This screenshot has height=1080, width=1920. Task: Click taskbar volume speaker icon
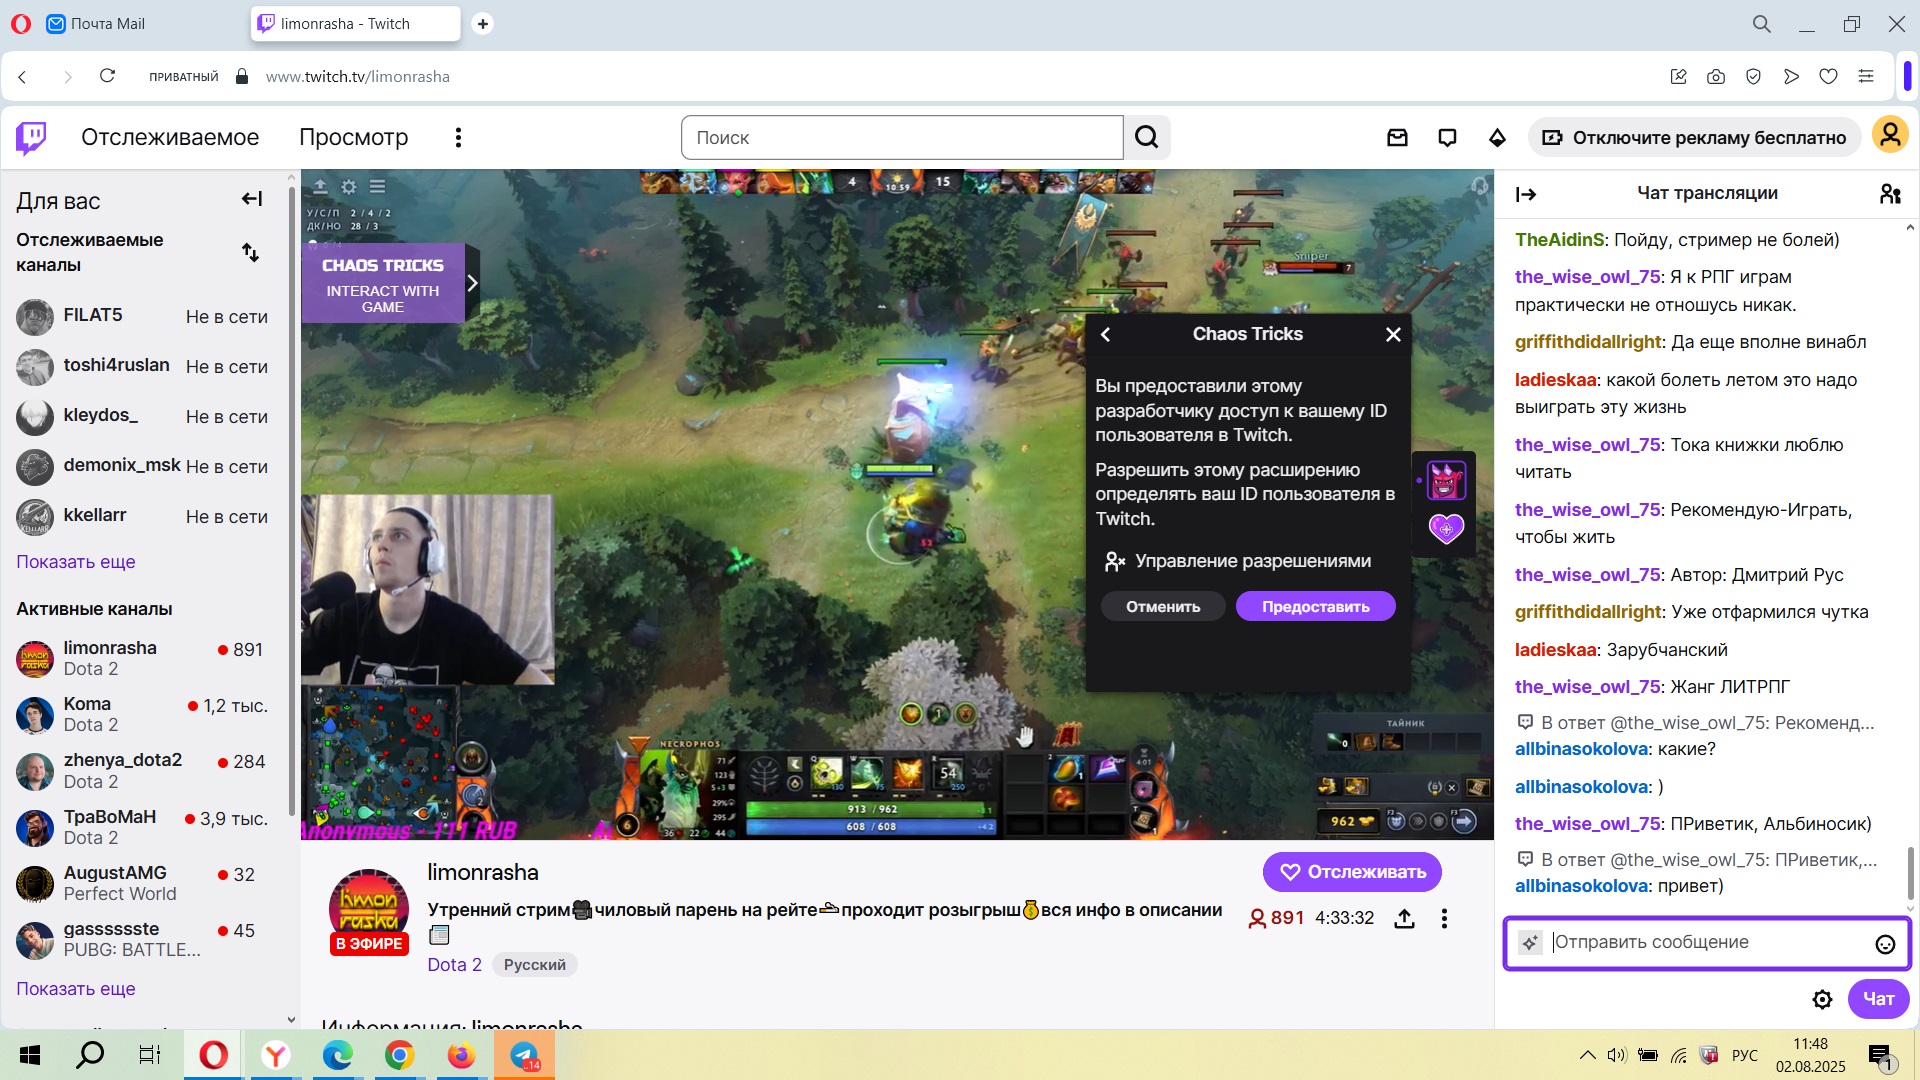(x=1616, y=1055)
